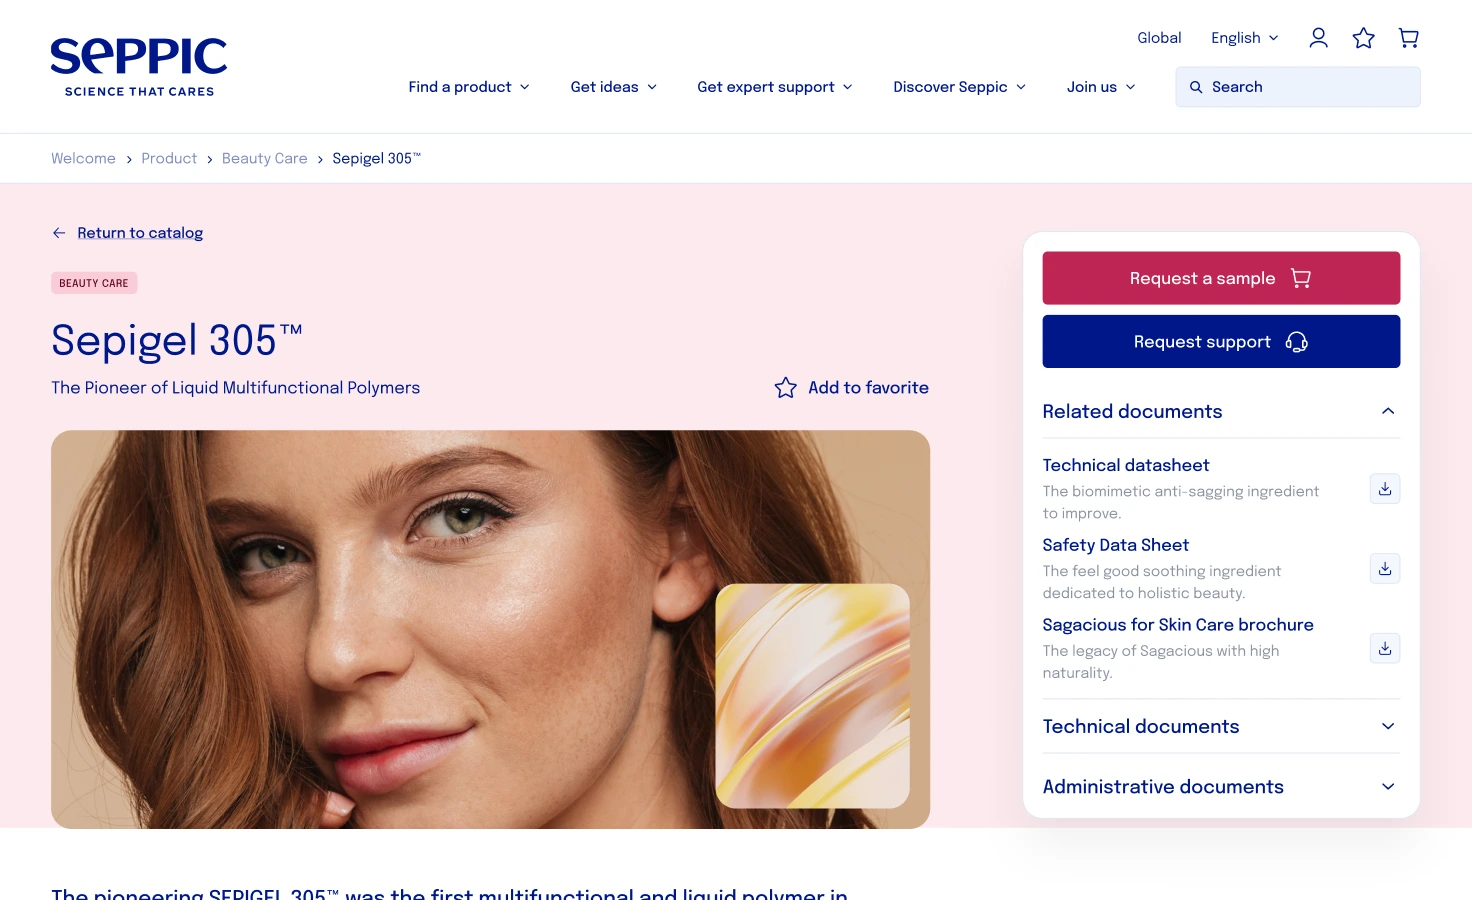Open the shopping cart icon in header
This screenshot has width=1472, height=900.
tap(1408, 38)
